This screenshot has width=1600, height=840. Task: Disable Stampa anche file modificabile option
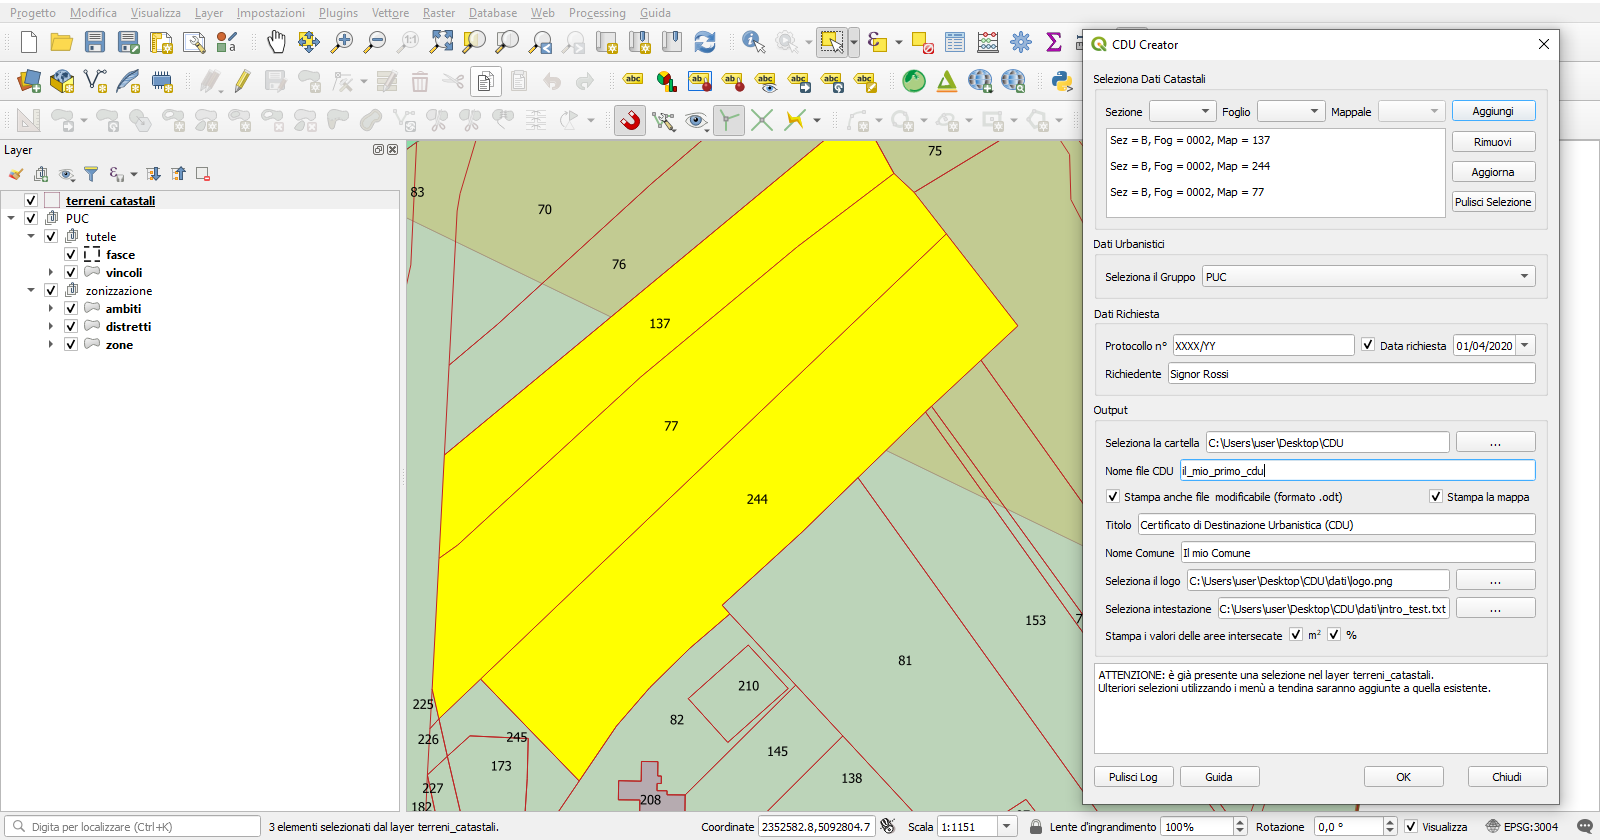pyautogui.click(x=1113, y=497)
